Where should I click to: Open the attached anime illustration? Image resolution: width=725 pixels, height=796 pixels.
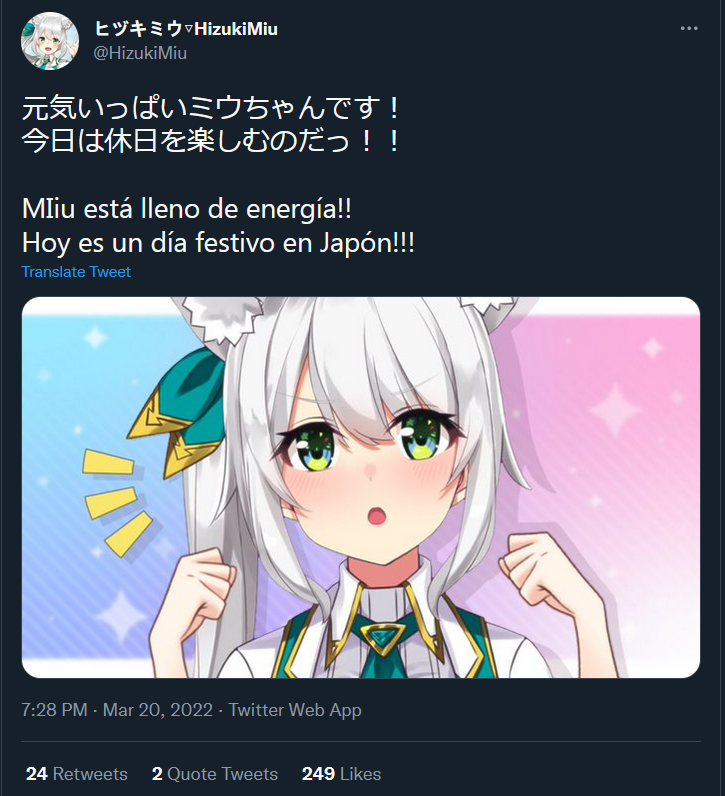tap(361, 487)
